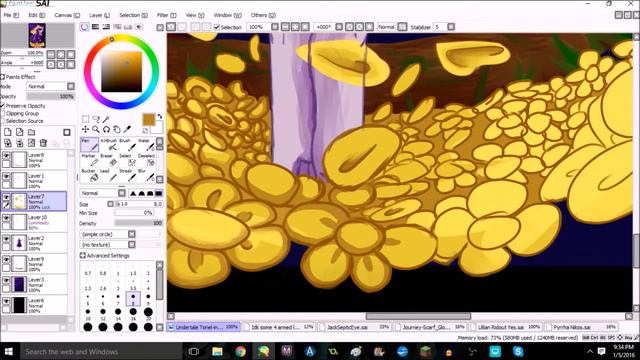The width and height of the screenshot is (640, 360).
Task: Select the Eraser tool
Action: (108, 160)
